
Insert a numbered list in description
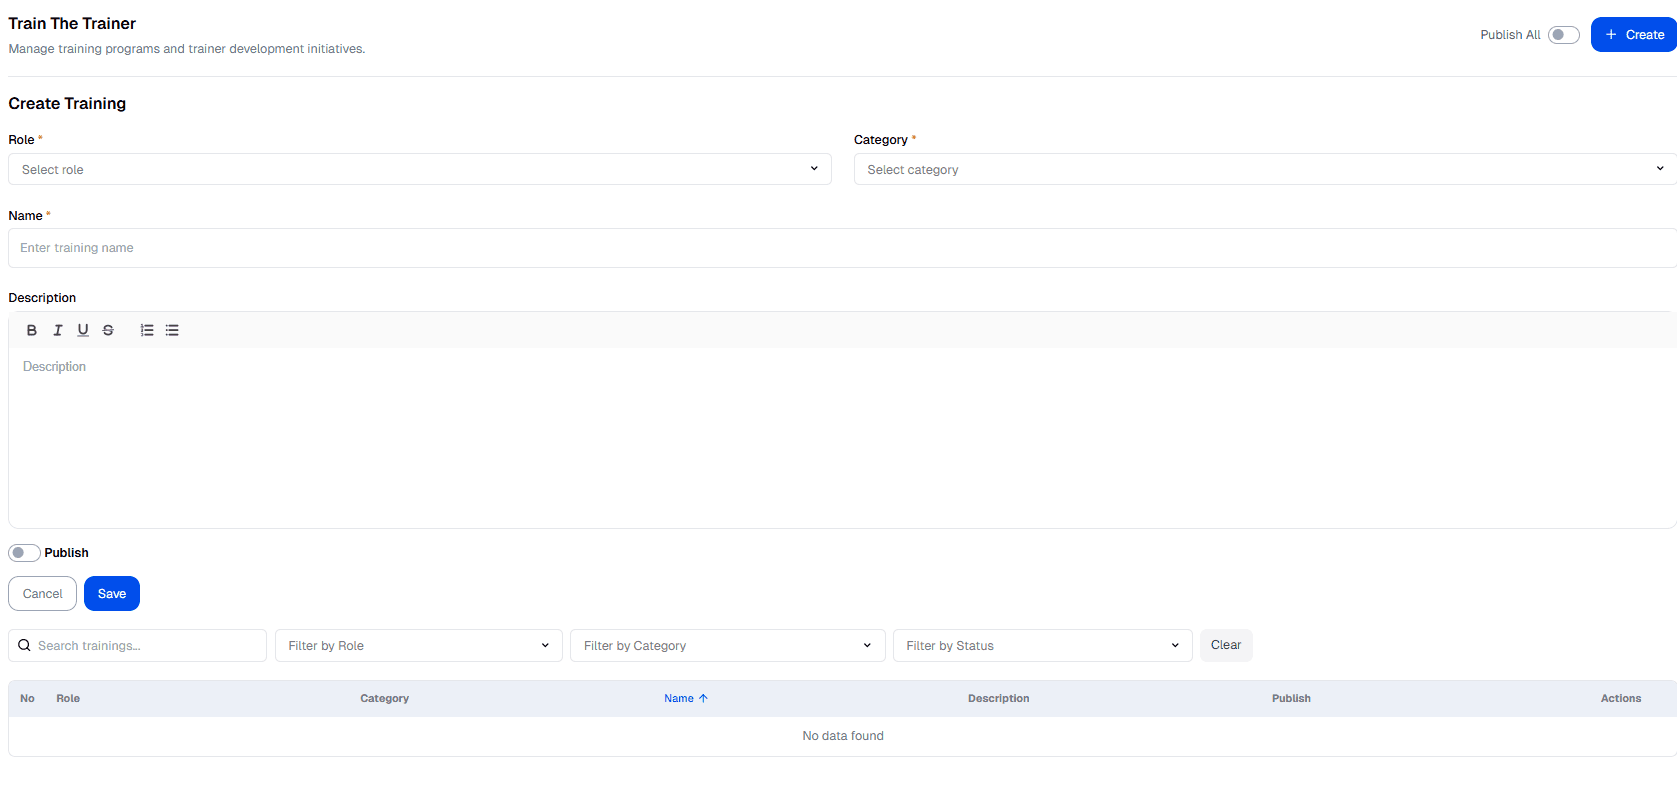point(147,330)
